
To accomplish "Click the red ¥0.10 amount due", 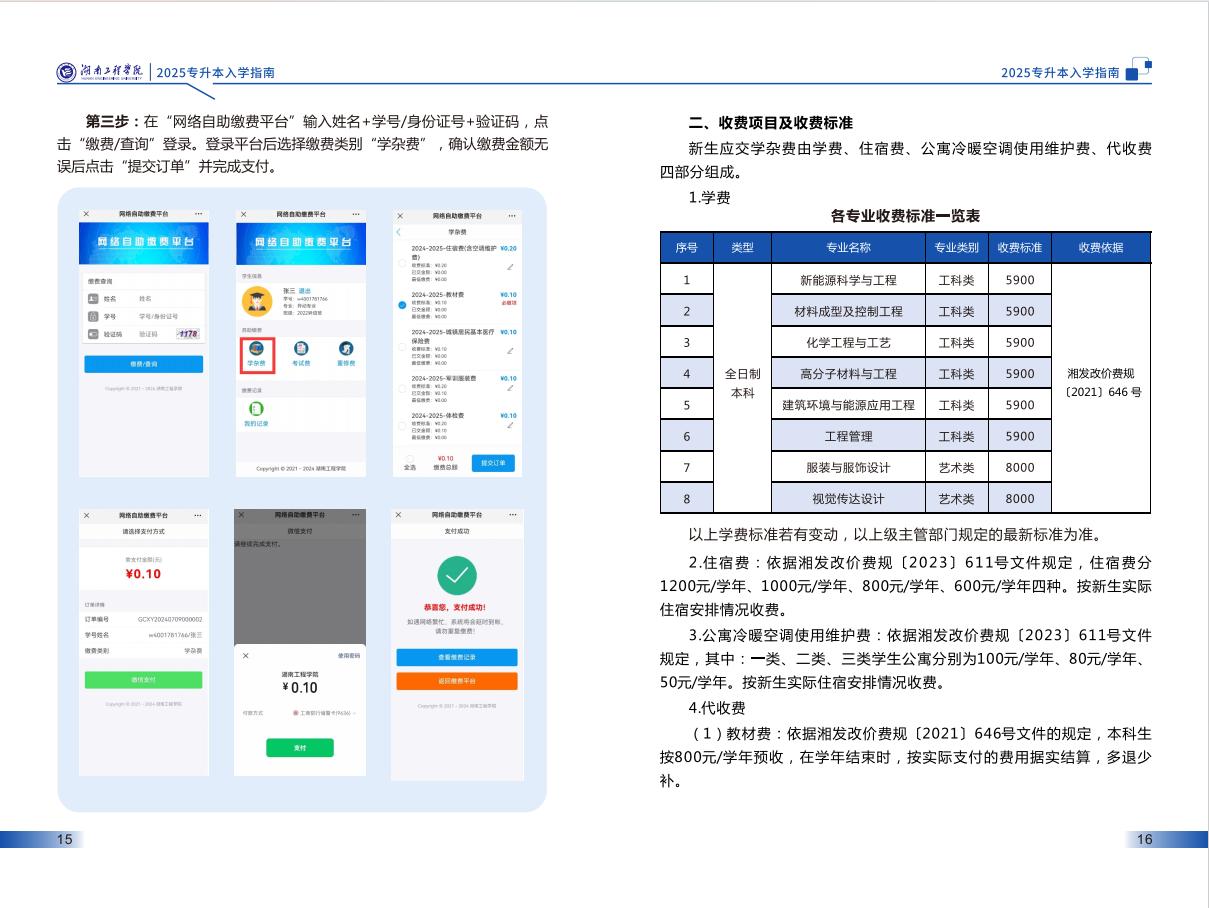I will click(x=143, y=573).
